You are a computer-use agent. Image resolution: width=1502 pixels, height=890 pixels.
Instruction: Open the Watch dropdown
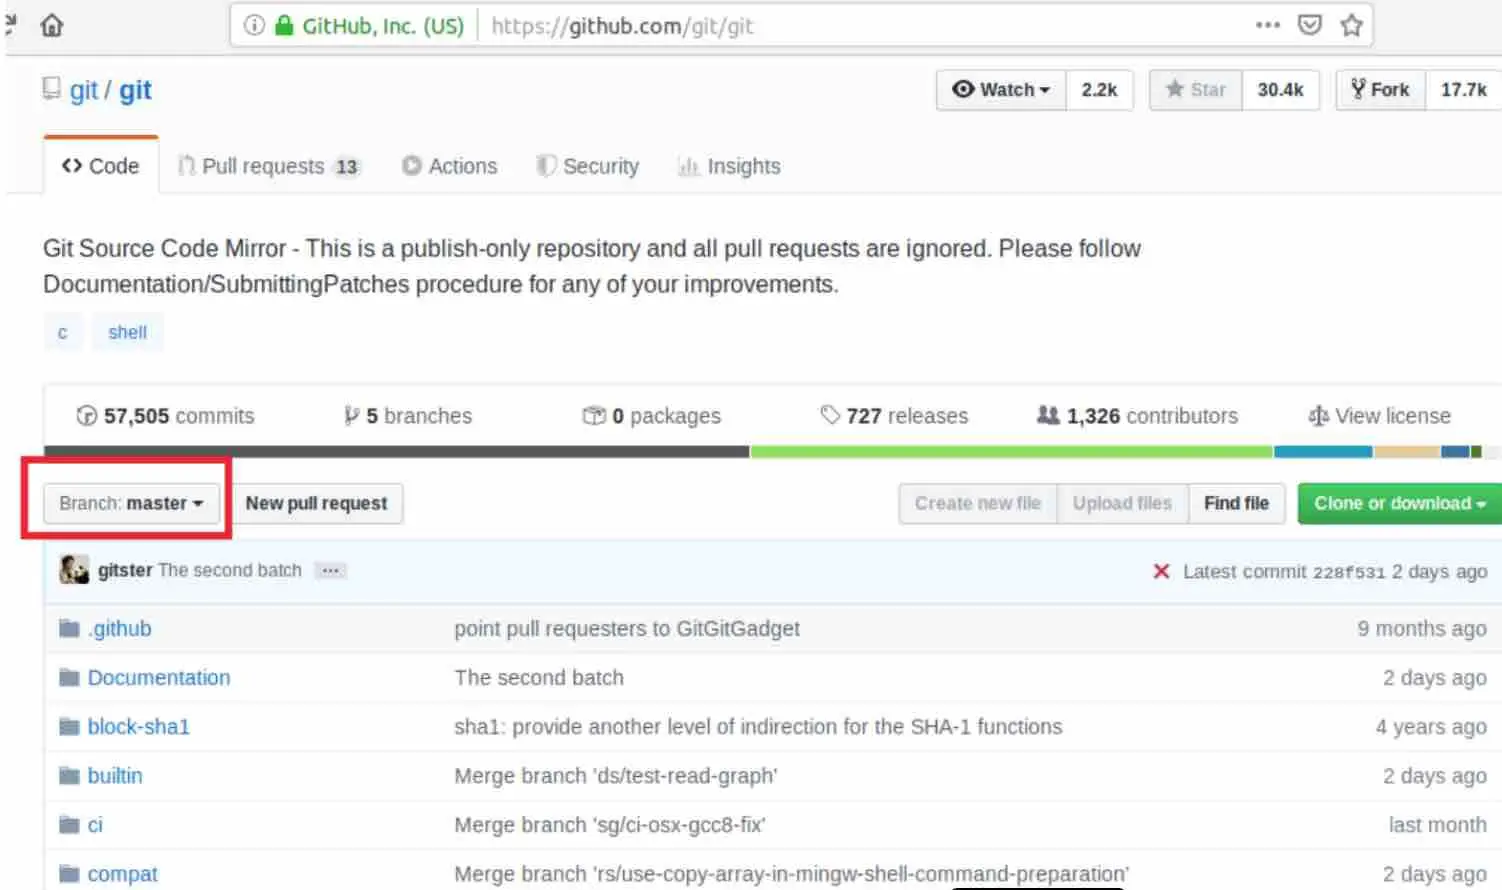(x=1001, y=90)
